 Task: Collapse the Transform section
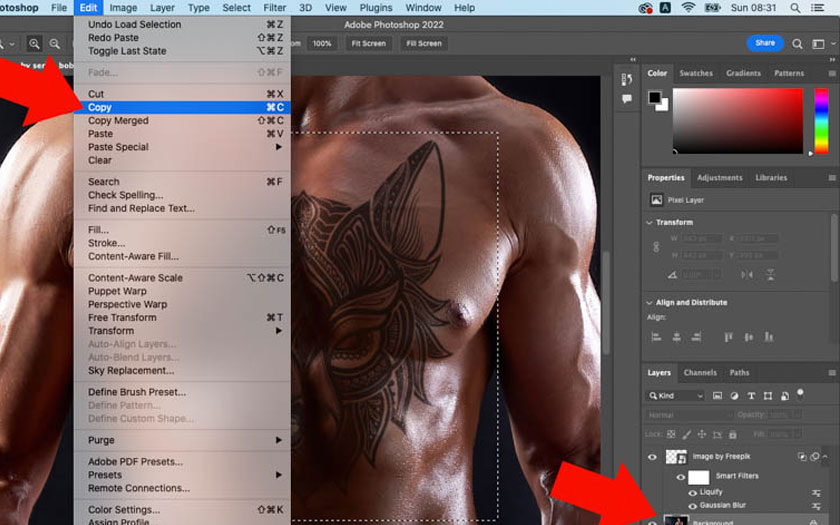tap(649, 223)
